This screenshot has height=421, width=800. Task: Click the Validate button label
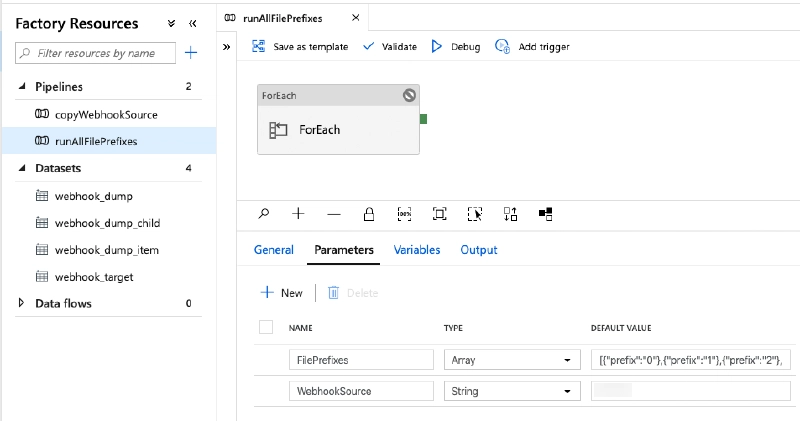[399, 46]
